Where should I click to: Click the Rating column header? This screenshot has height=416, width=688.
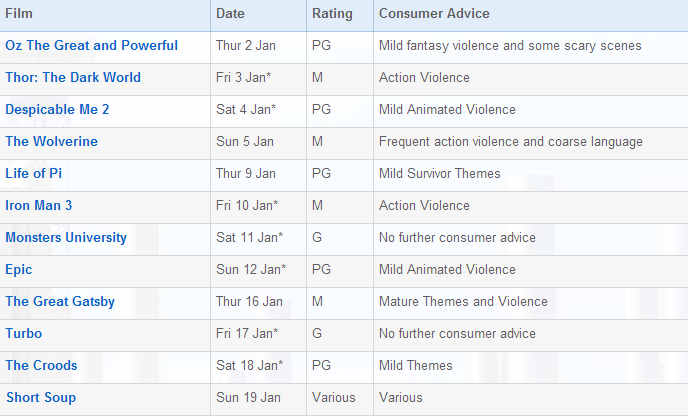coord(331,14)
